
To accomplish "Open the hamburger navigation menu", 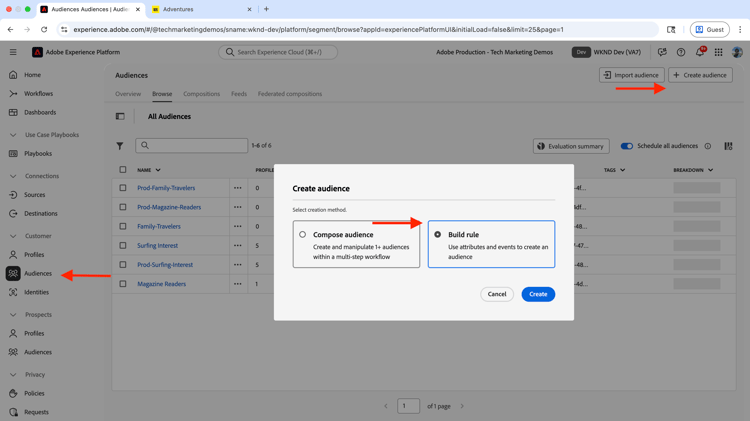I will tap(13, 52).
